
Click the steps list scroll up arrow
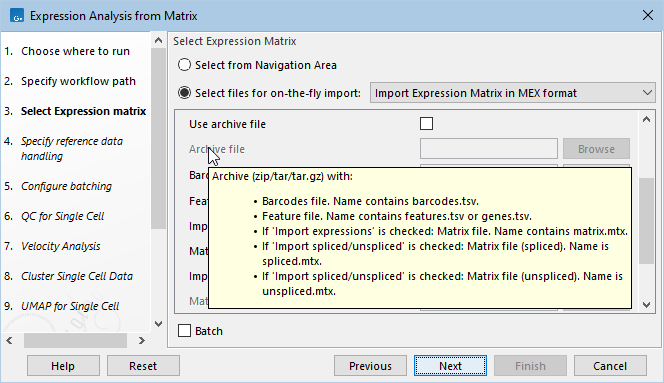158,40
